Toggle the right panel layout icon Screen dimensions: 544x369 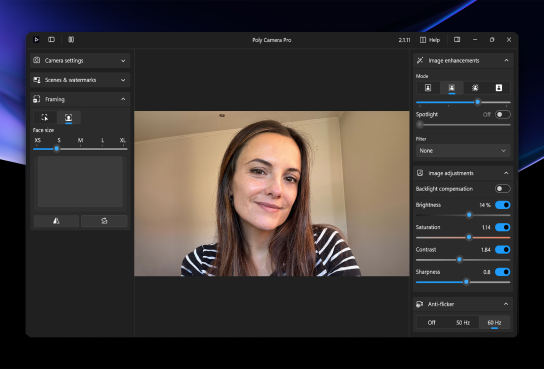coord(457,40)
